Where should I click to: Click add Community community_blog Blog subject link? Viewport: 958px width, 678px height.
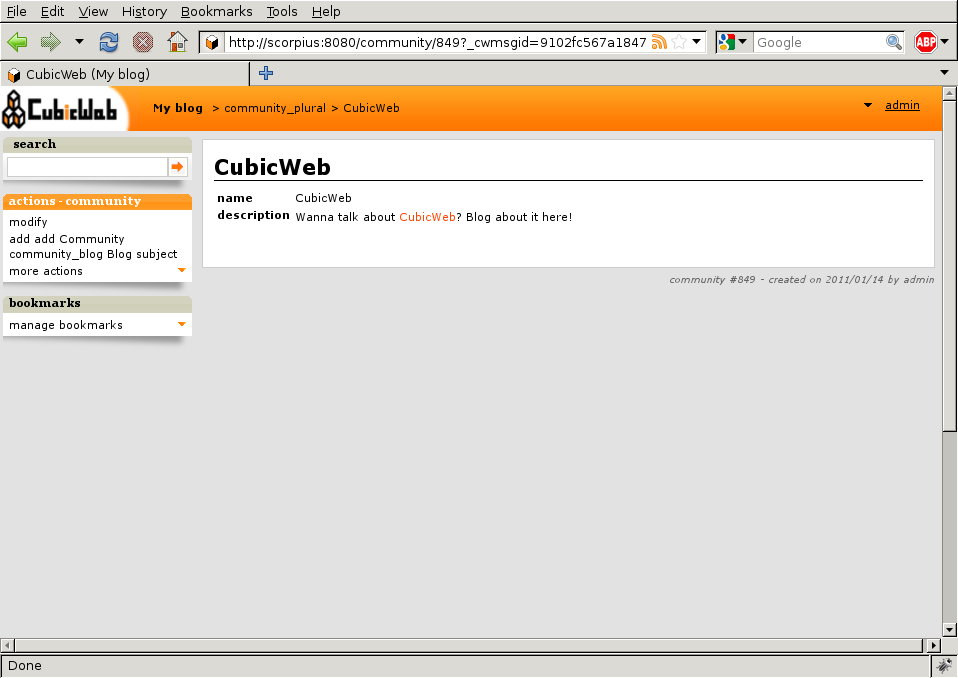click(93, 246)
